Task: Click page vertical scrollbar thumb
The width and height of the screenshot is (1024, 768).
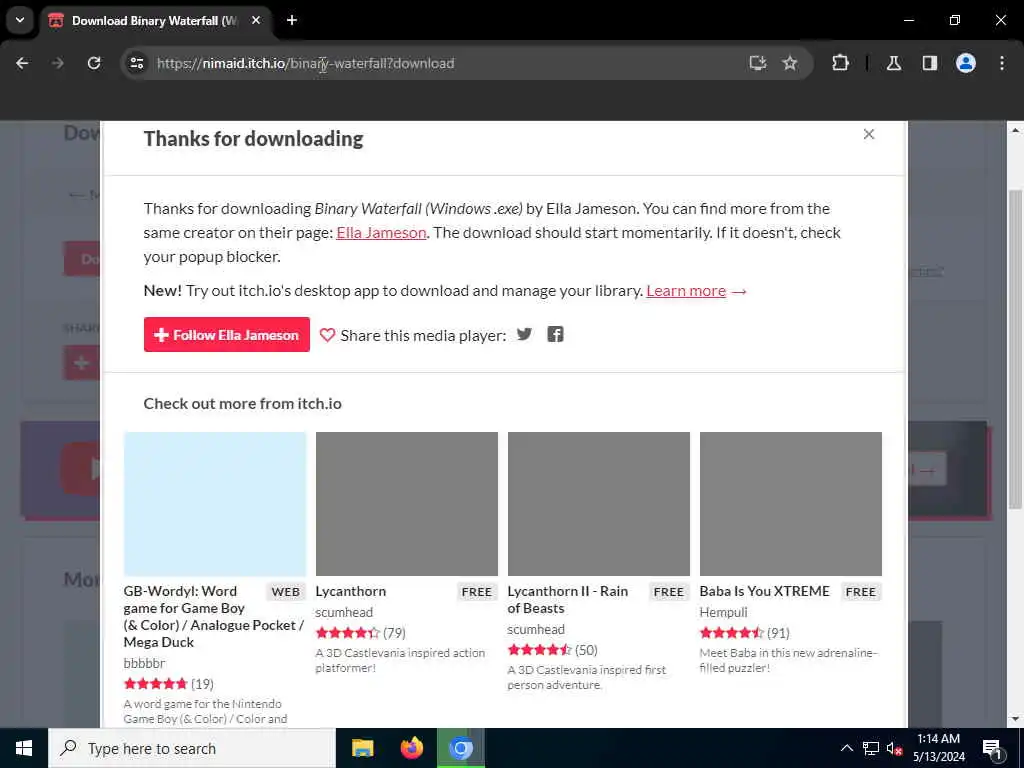Action: [x=1015, y=349]
